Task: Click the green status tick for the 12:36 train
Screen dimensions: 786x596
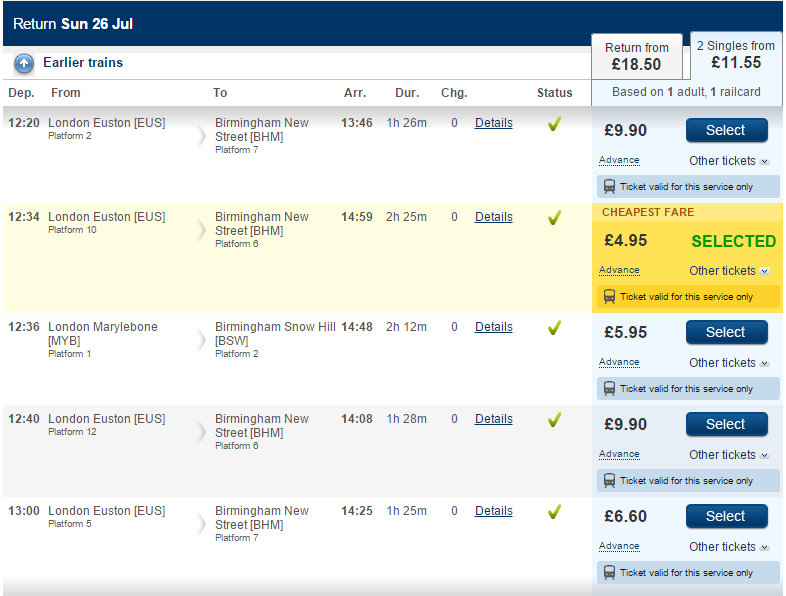Action: click(554, 327)
